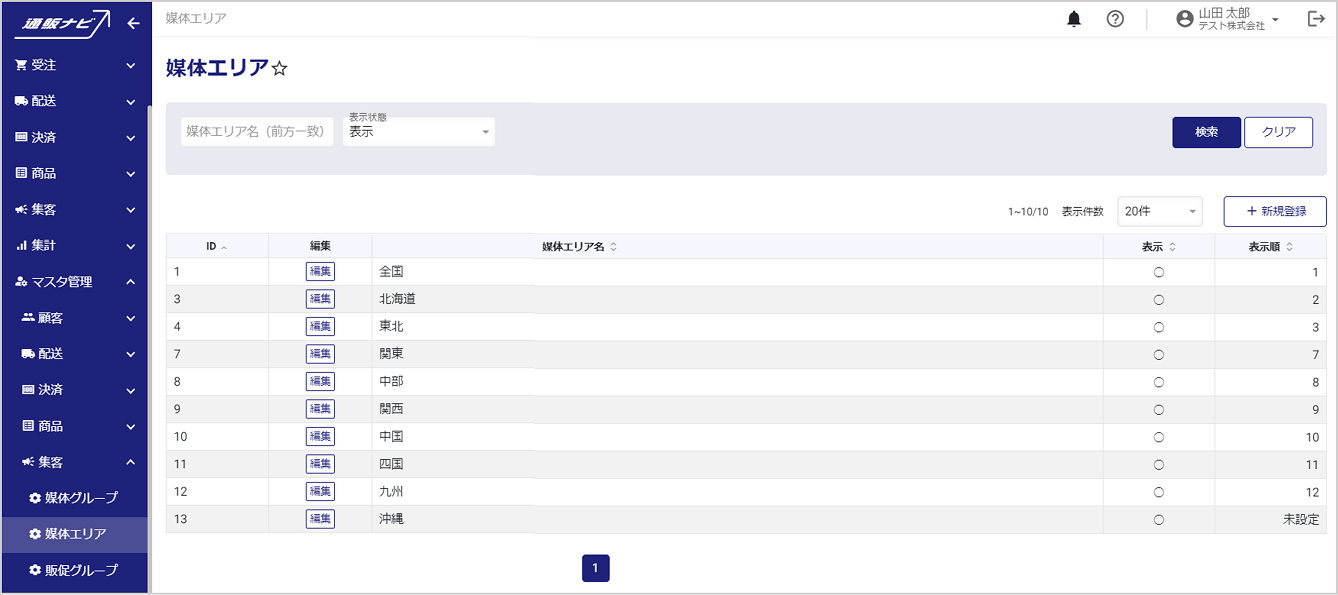Toggle sort on the 表示順 column header

(1271, 246)
